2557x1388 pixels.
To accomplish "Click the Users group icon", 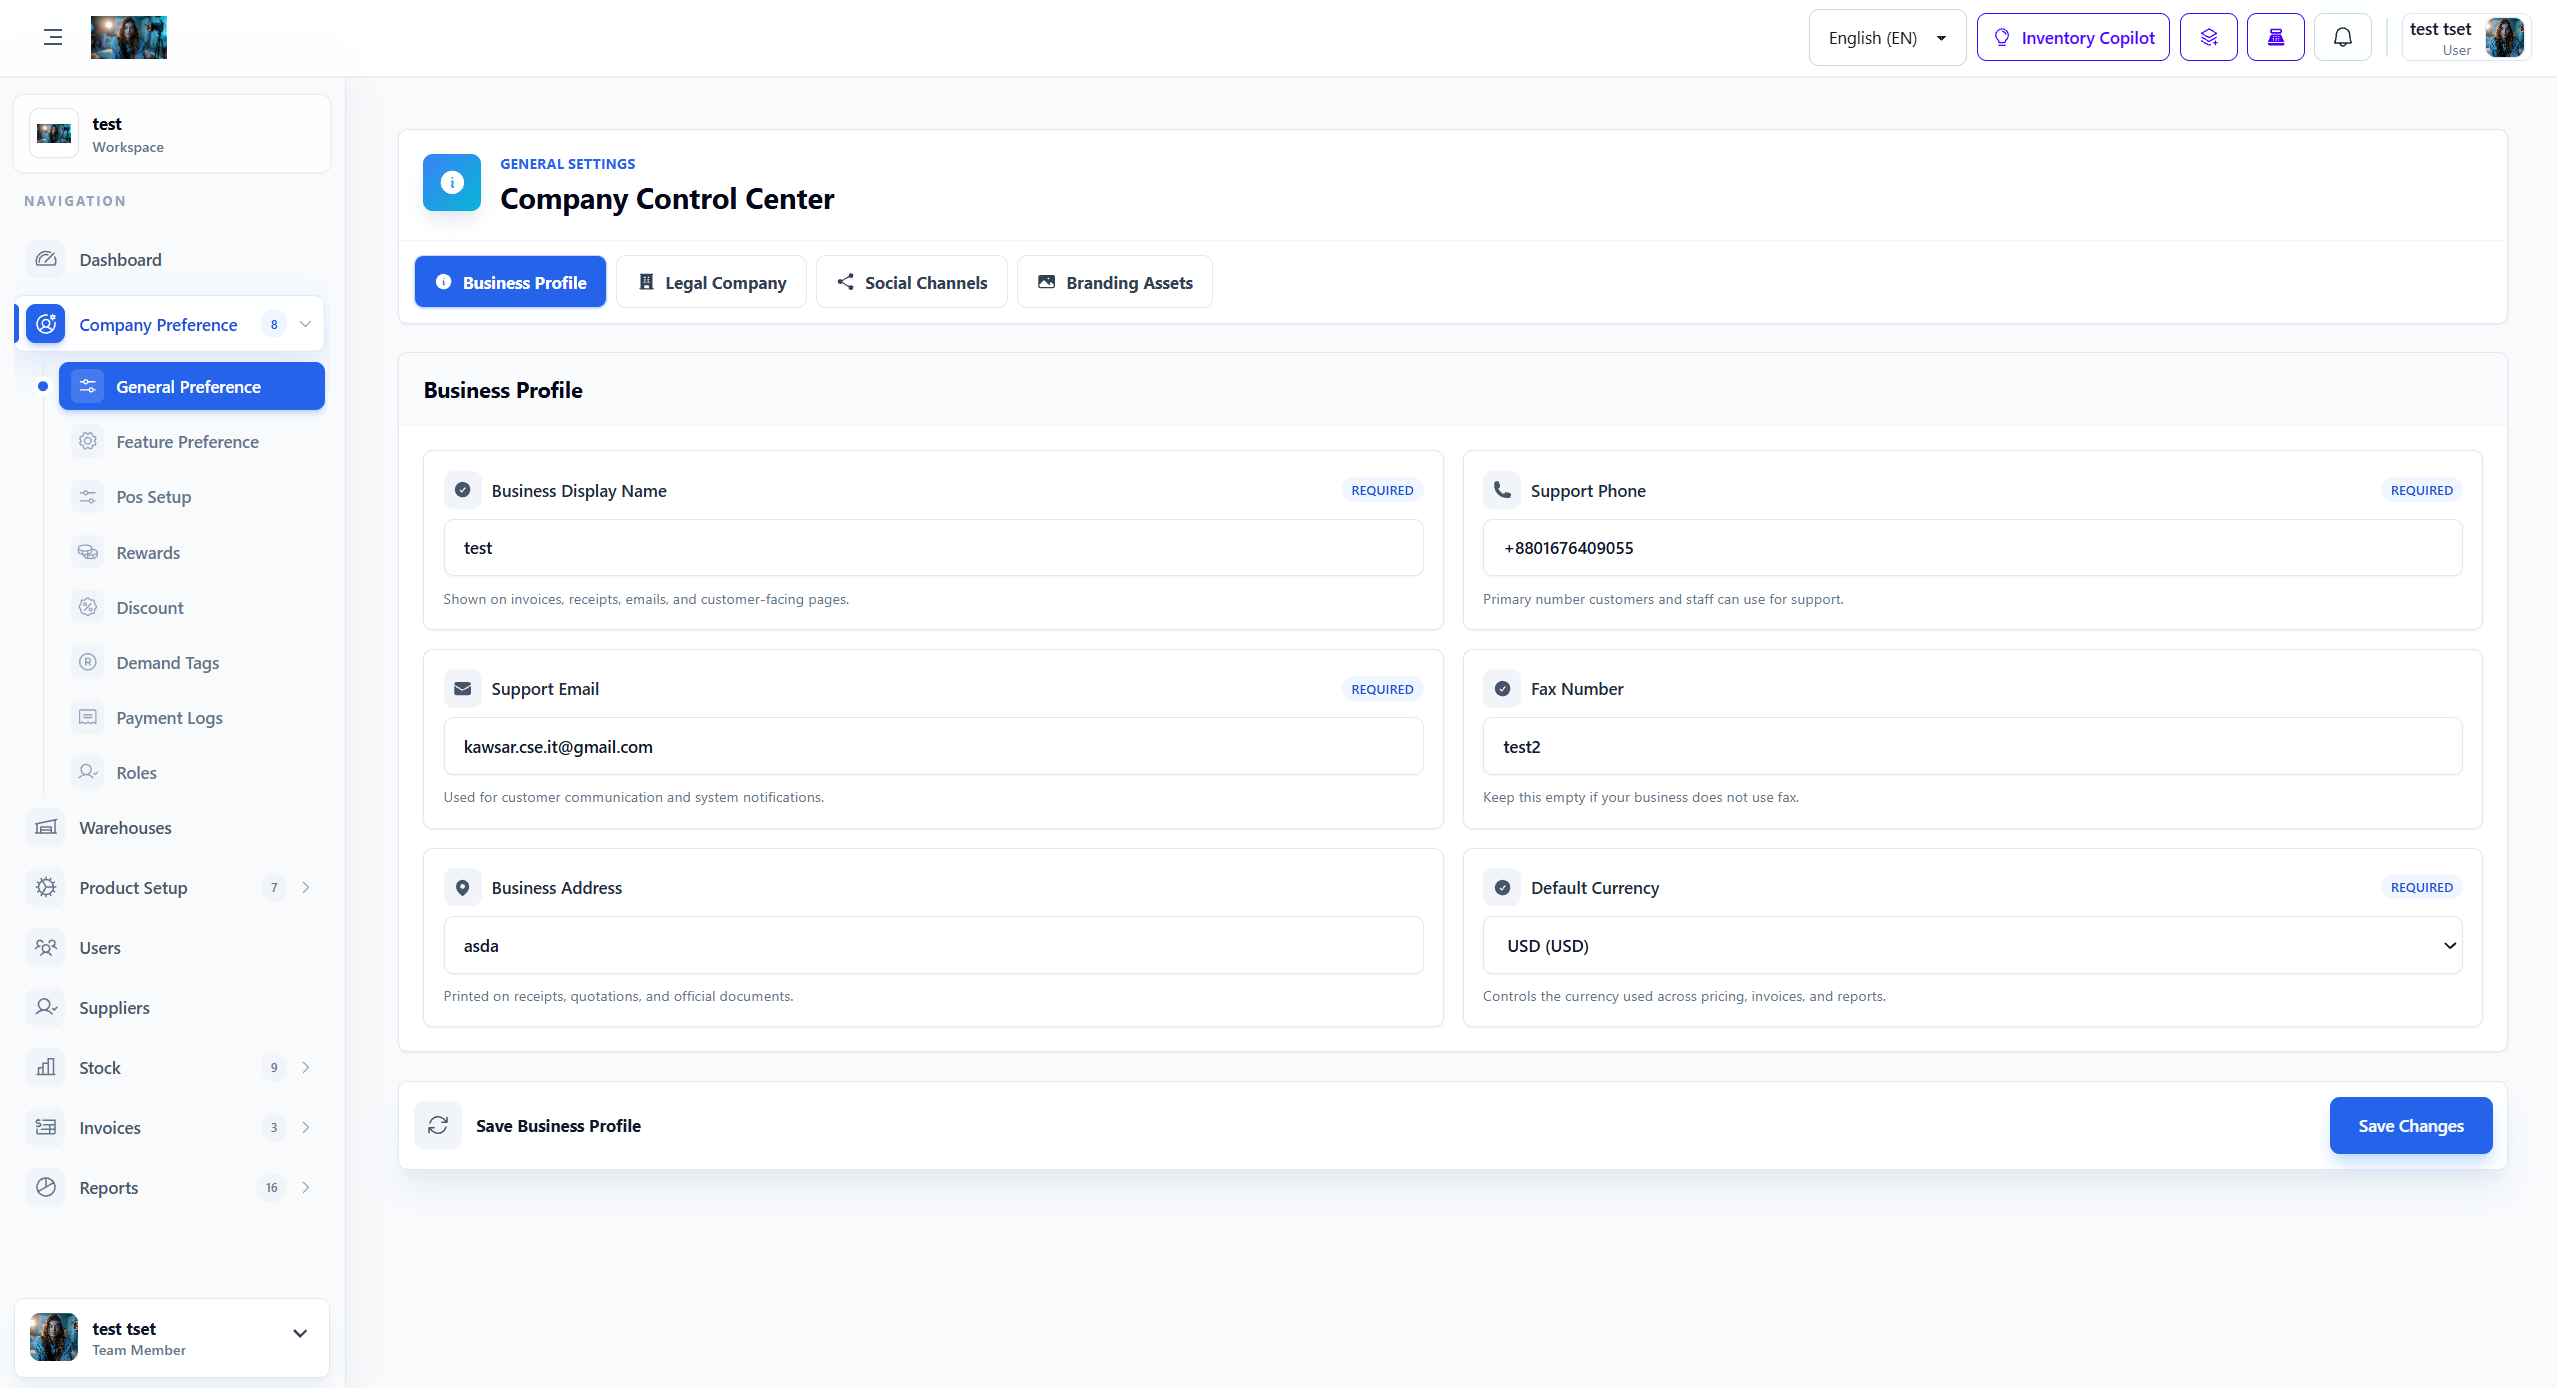I will (x=46, y=948).
